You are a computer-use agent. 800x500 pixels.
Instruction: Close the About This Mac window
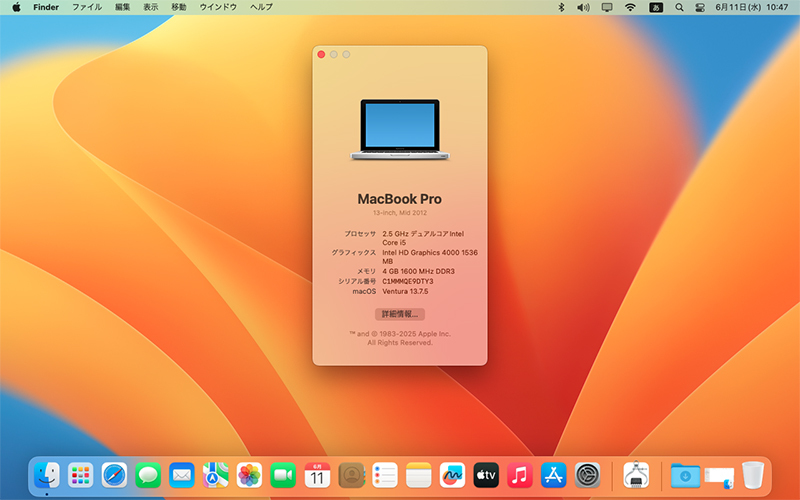(x=321, y=55)
